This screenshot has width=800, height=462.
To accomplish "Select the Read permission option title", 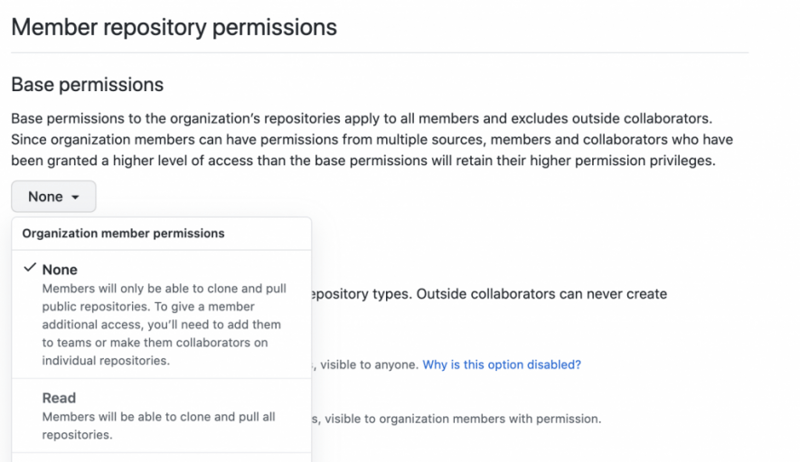I will point(59,397).
